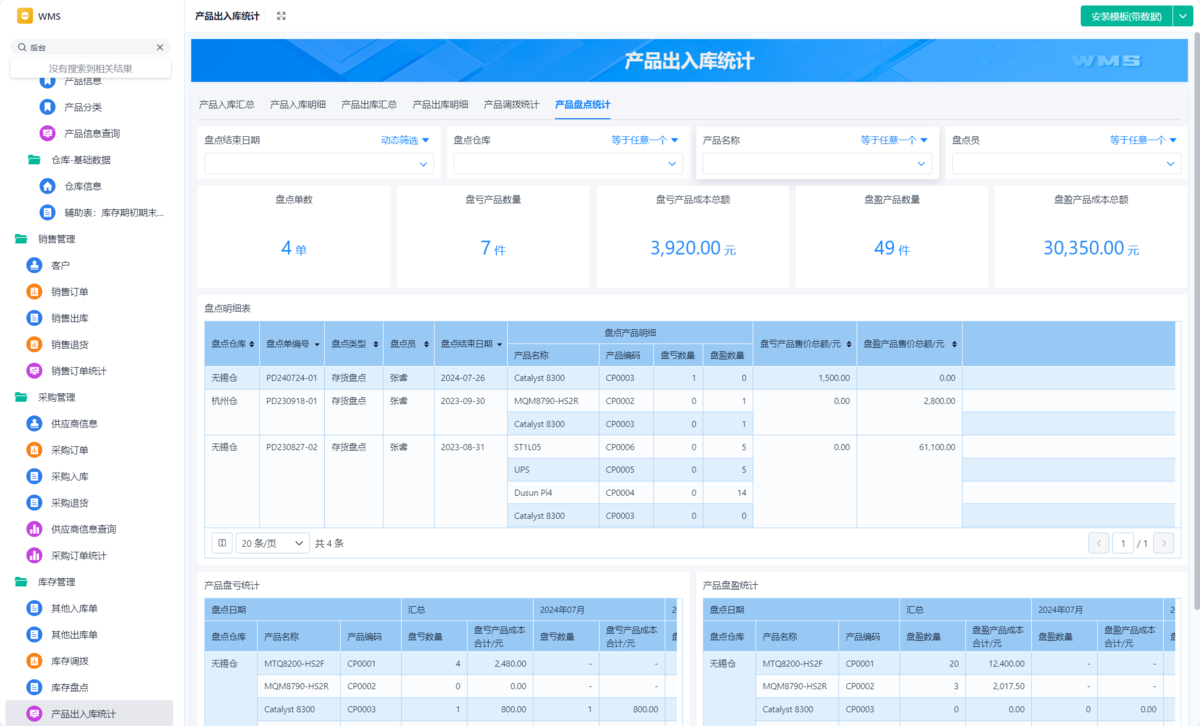Viewport: 1200px width, 726px height.
Task: Open the 盘点仓库 selection dropdown
Action: coord(568,164)
